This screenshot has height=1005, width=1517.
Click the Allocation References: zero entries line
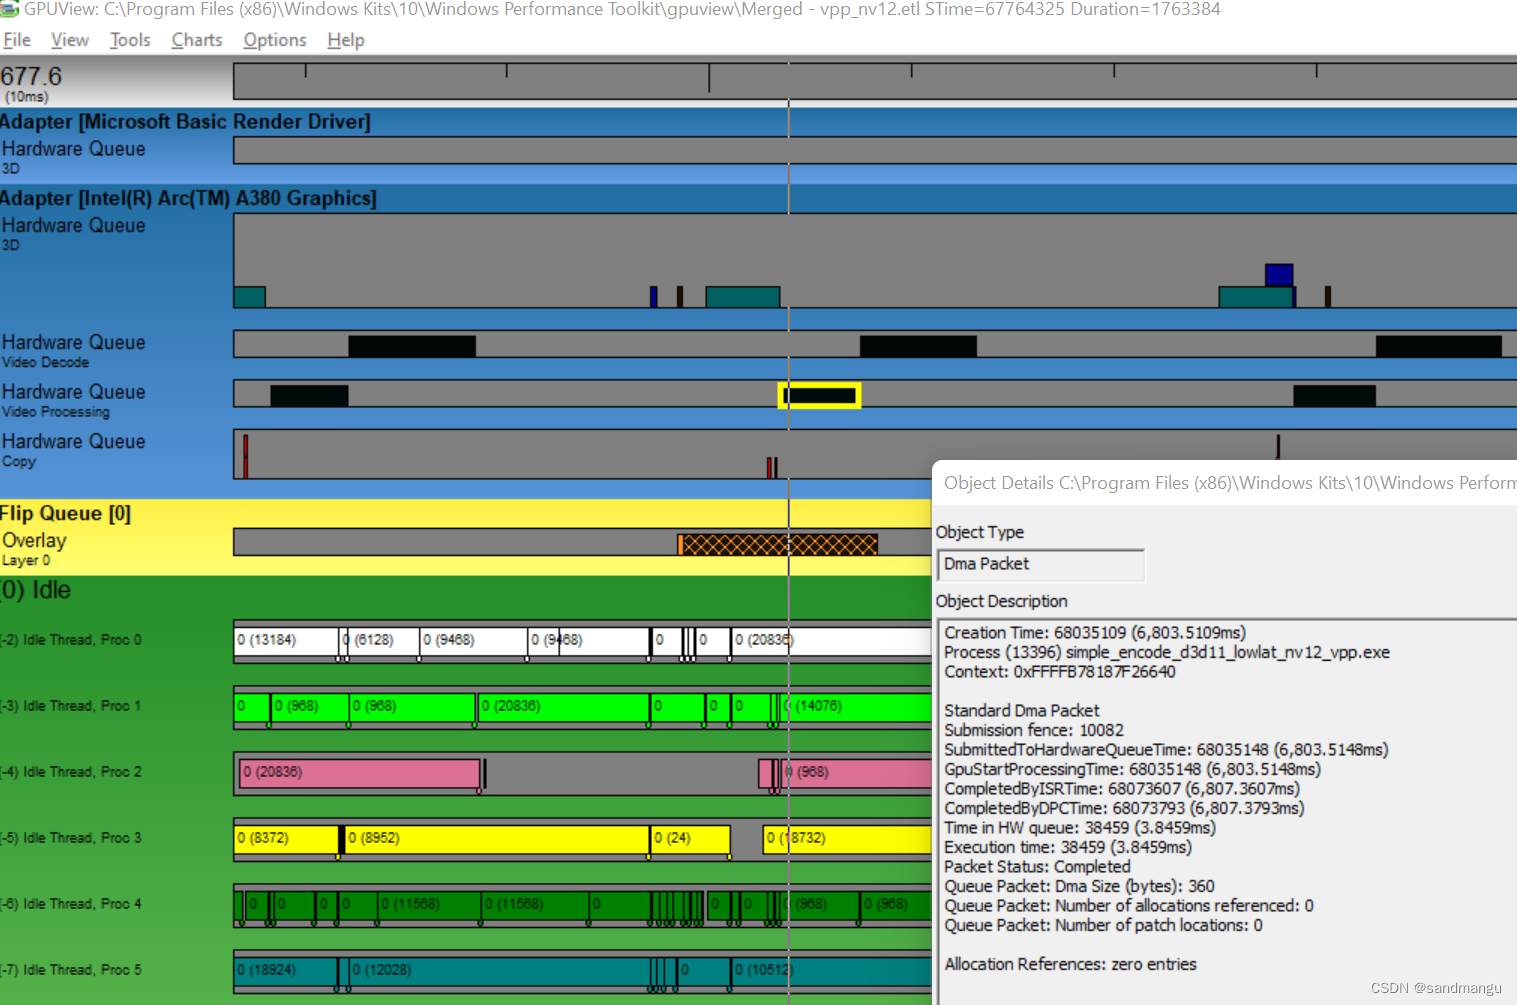pos(1070,964)
